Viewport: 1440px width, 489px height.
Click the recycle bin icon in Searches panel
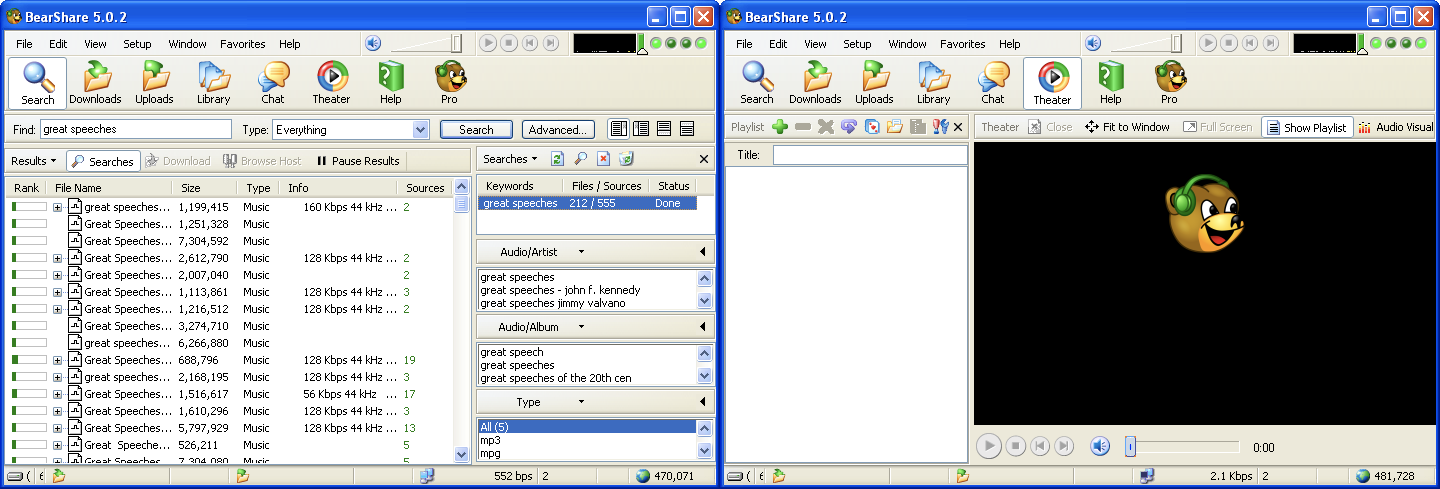[626, 159]
